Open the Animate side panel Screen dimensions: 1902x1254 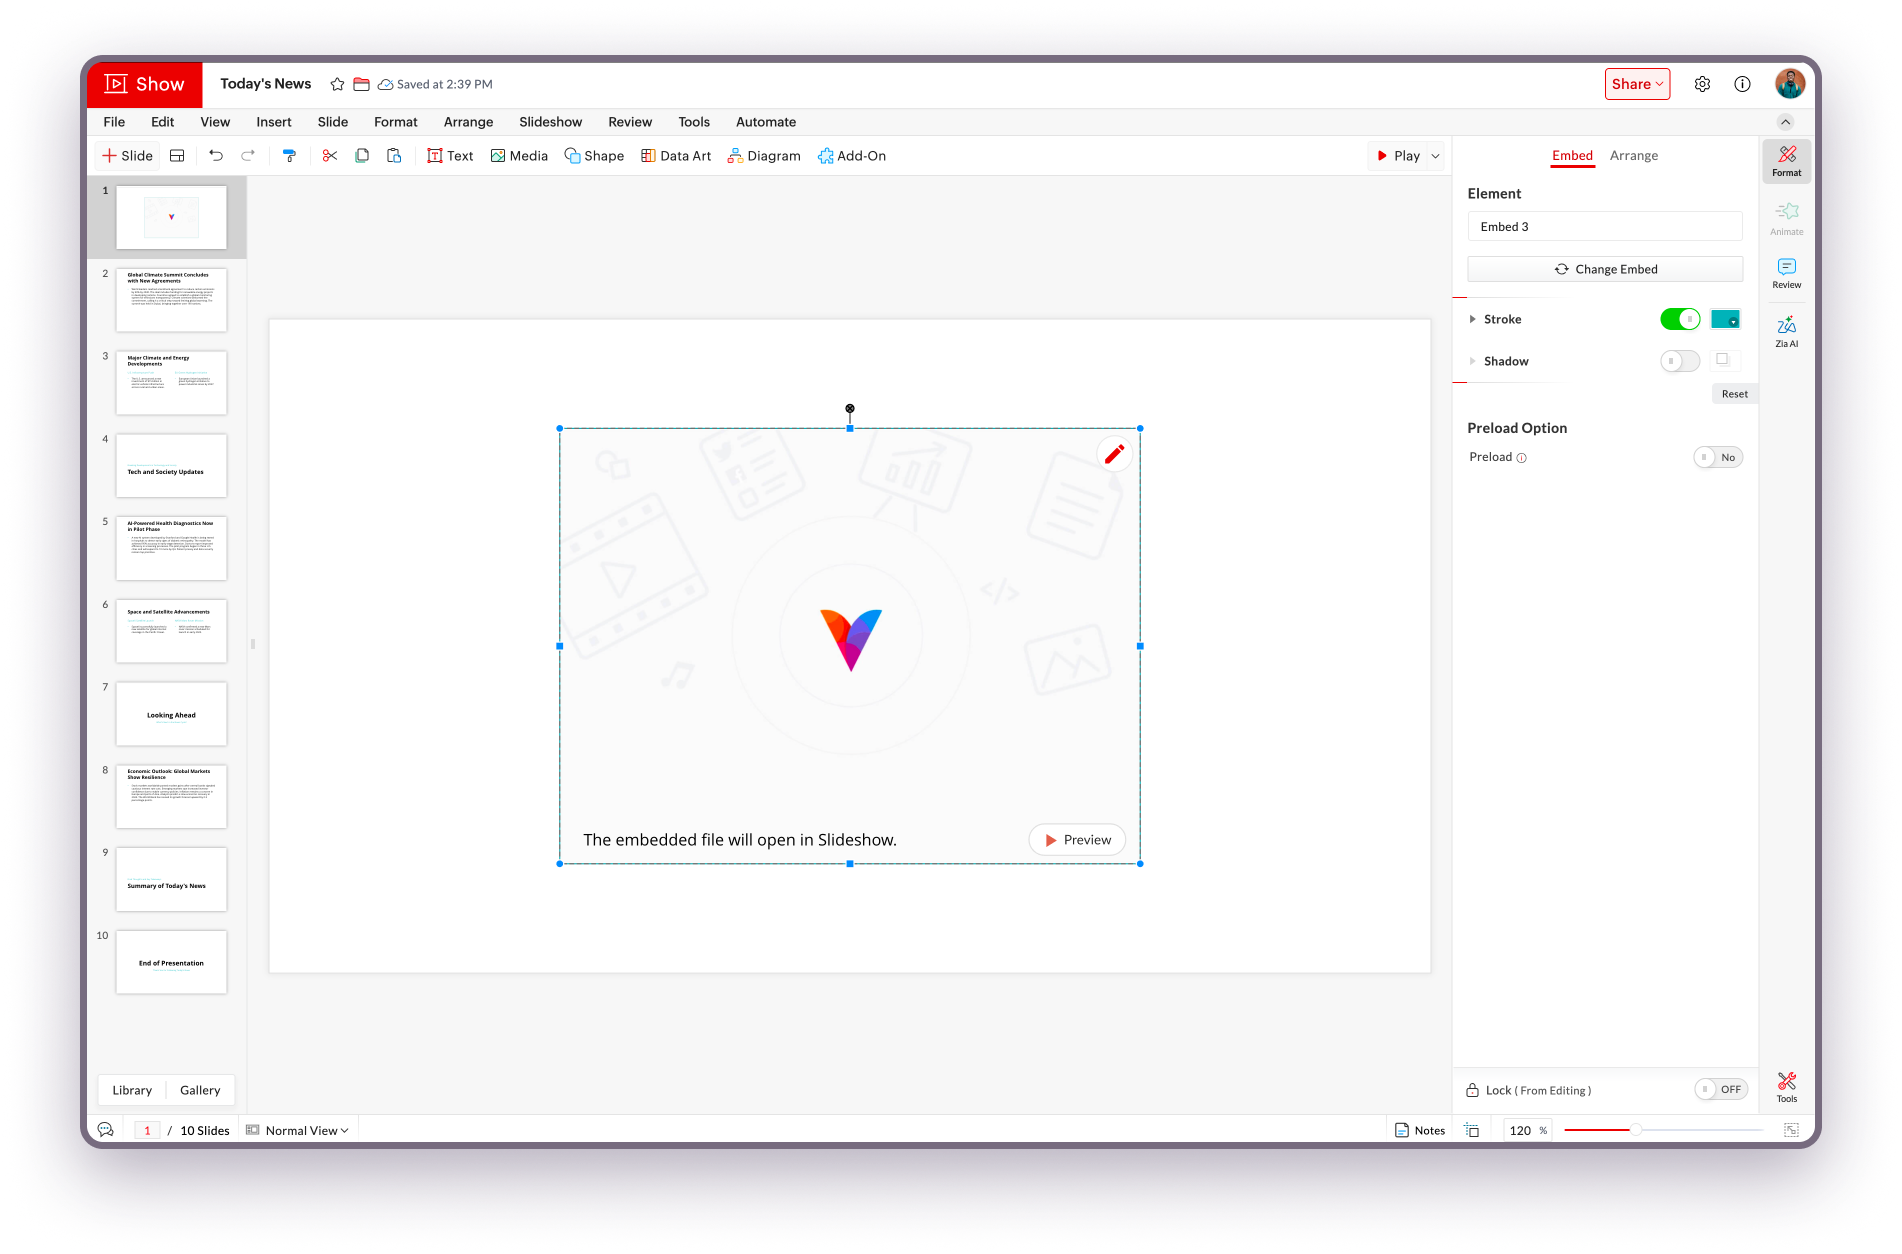click(1787, 219)
